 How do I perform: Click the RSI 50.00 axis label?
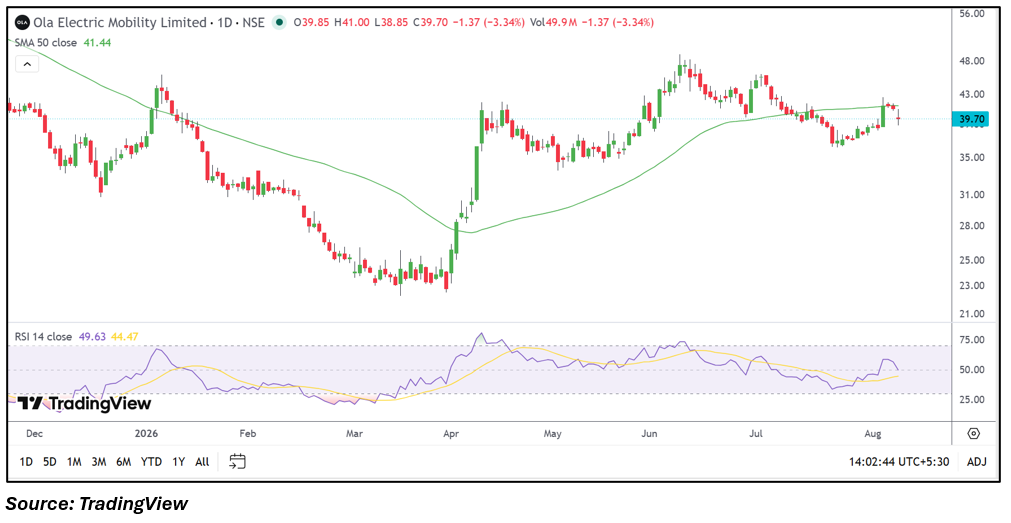(970, 370)
